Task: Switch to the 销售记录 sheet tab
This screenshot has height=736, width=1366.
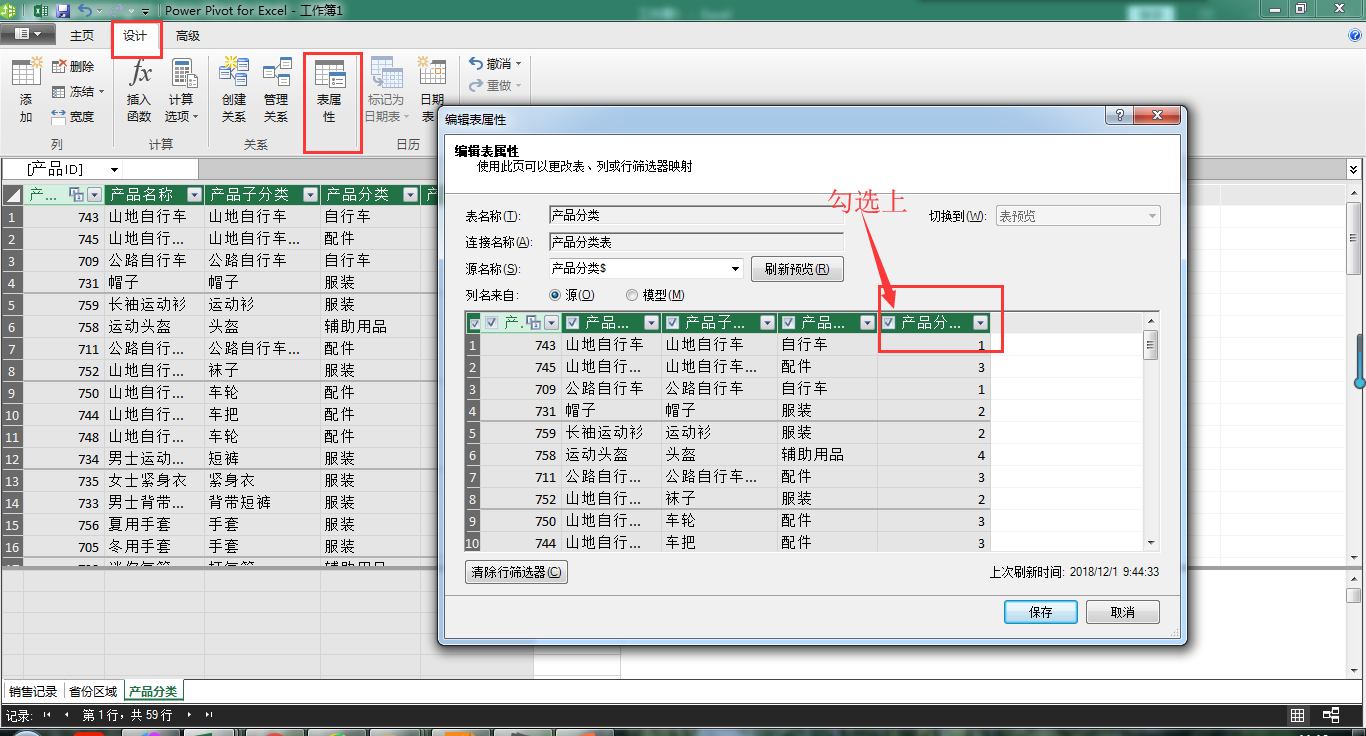Action: click(33, 691)
